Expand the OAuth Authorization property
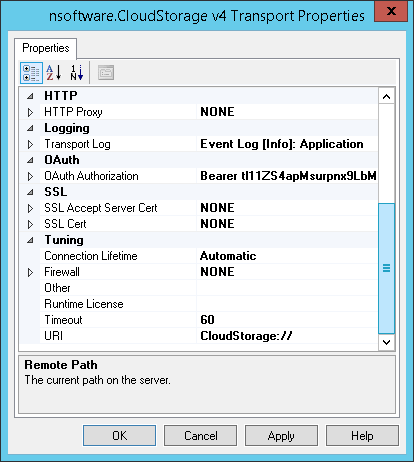The image size is (414, 462). [30, 176]
